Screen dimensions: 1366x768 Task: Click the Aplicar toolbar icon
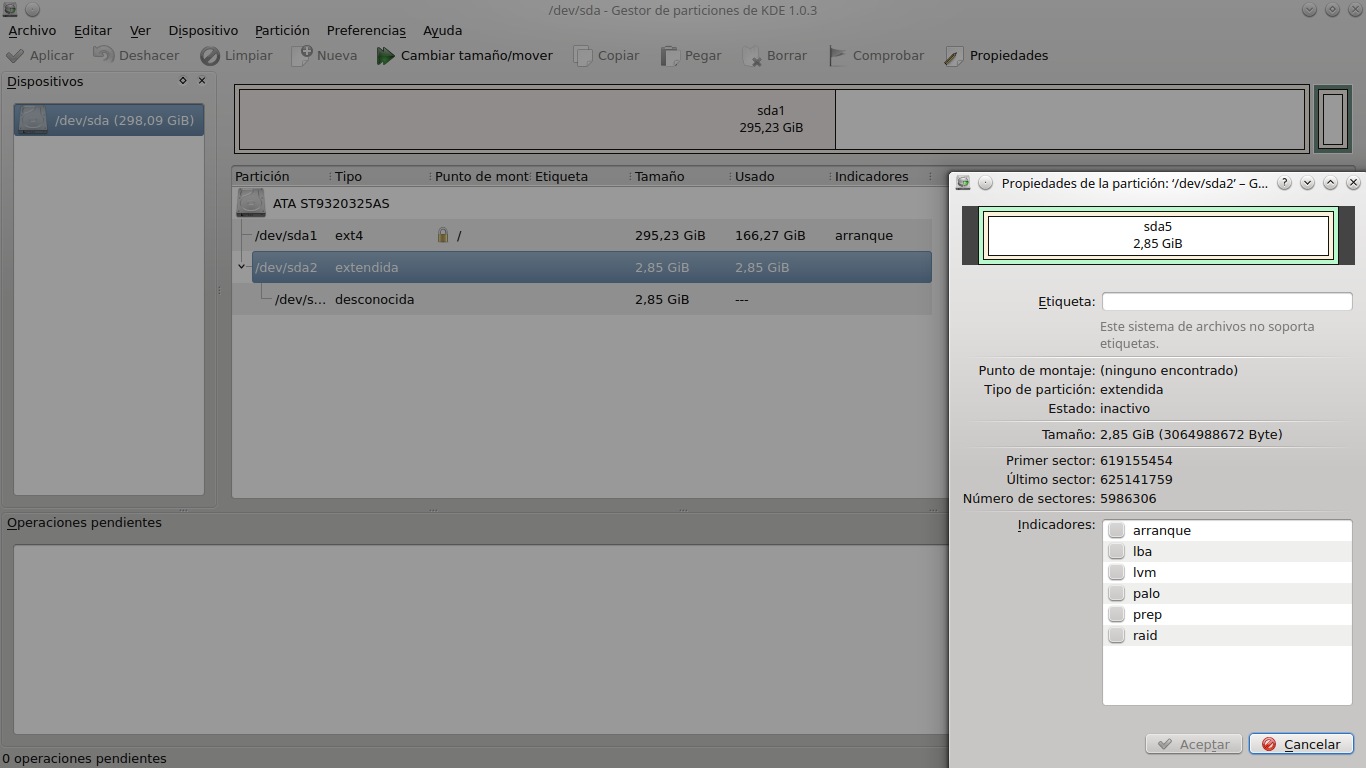[x=15, y=56]
